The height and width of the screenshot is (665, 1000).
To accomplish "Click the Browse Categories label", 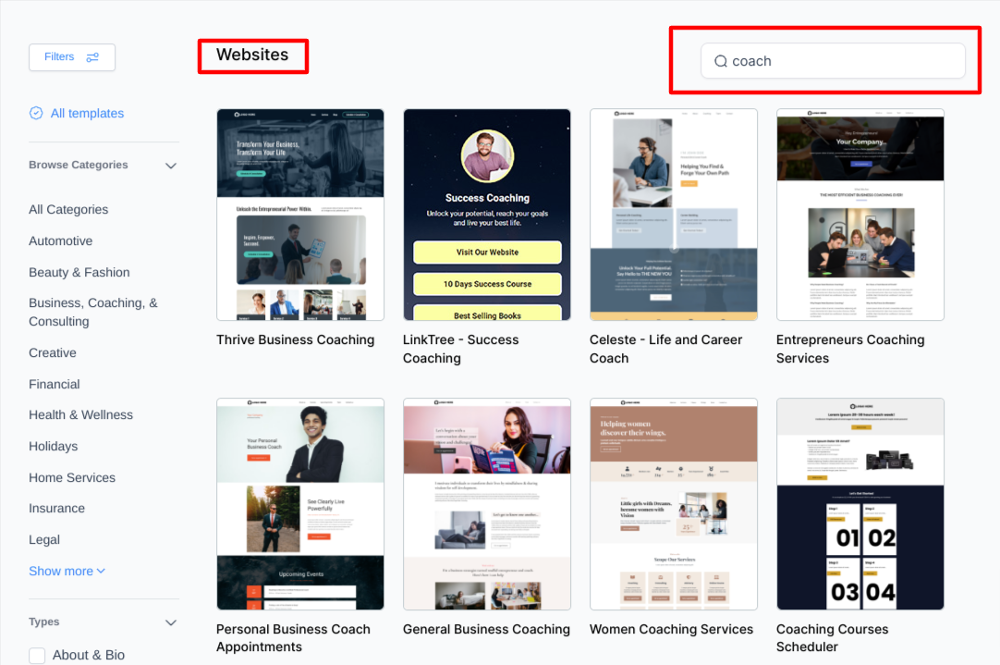I will point(78,165).
